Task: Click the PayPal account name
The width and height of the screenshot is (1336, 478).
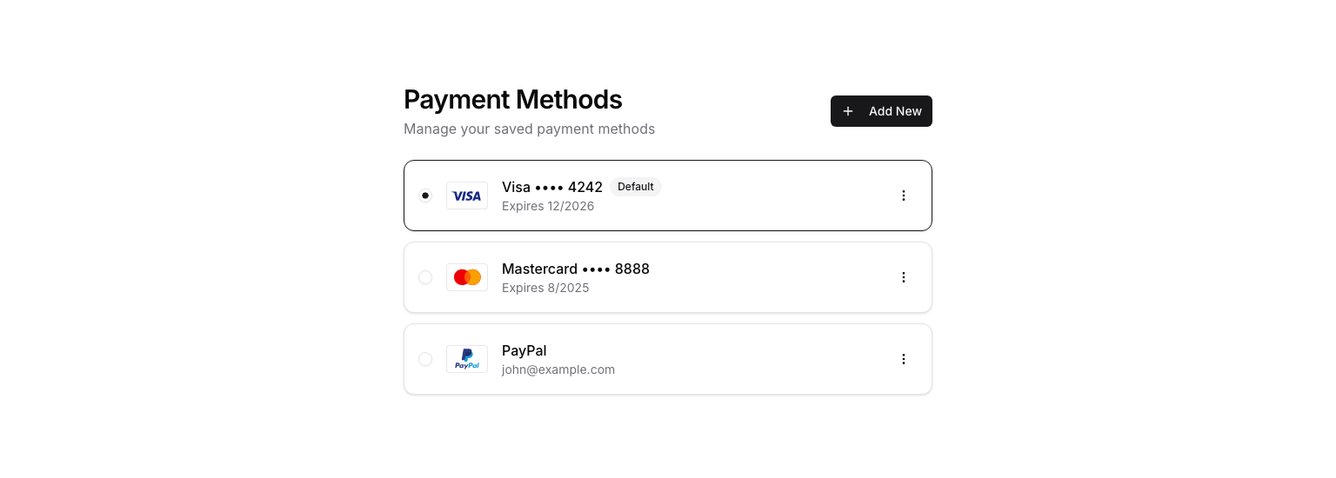Action: tap(524, 350)
